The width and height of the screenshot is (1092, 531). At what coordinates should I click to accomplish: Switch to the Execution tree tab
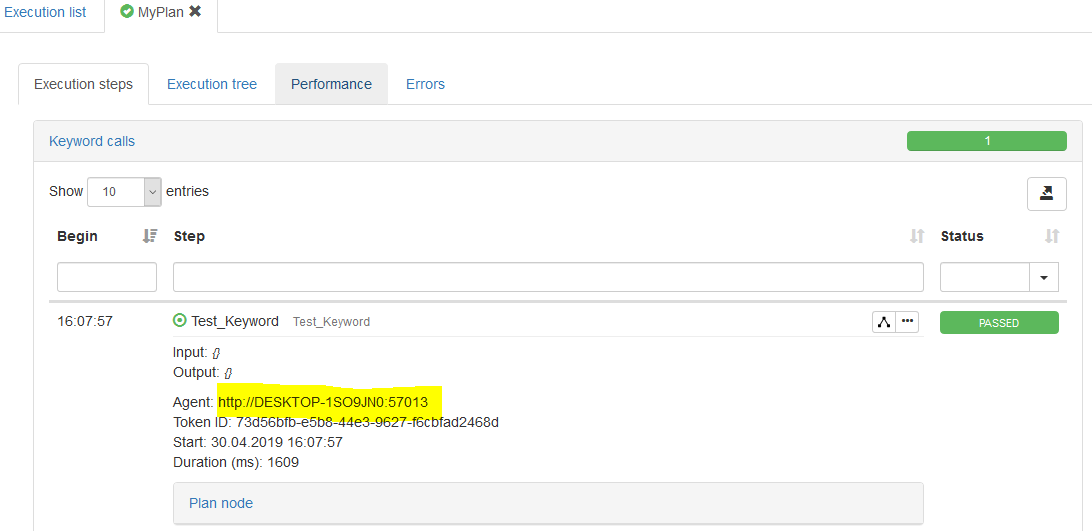(212, 84)
